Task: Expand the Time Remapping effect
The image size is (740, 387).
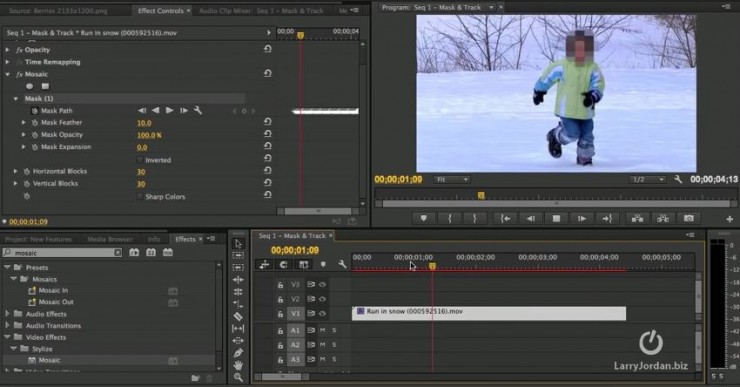Action: (x=8, y=62)
